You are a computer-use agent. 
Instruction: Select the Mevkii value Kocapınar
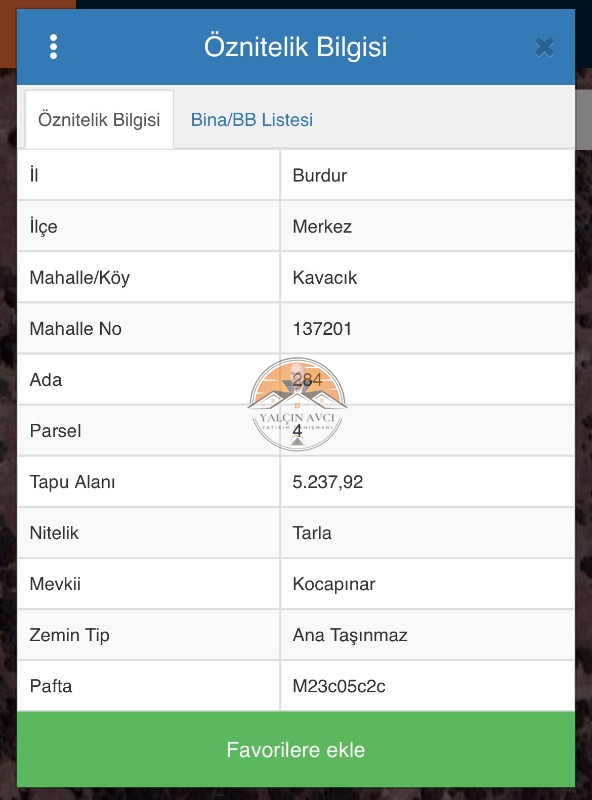334,584
